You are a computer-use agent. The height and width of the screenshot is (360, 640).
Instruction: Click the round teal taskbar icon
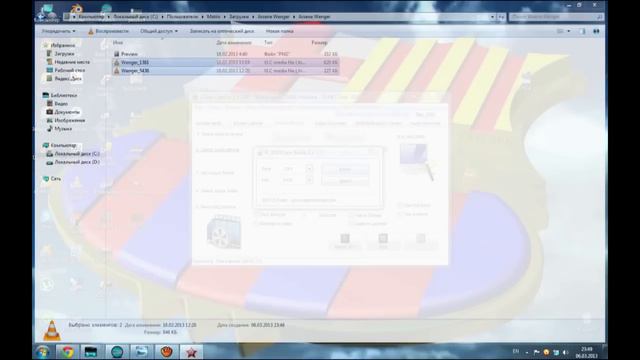pos(117,352)
